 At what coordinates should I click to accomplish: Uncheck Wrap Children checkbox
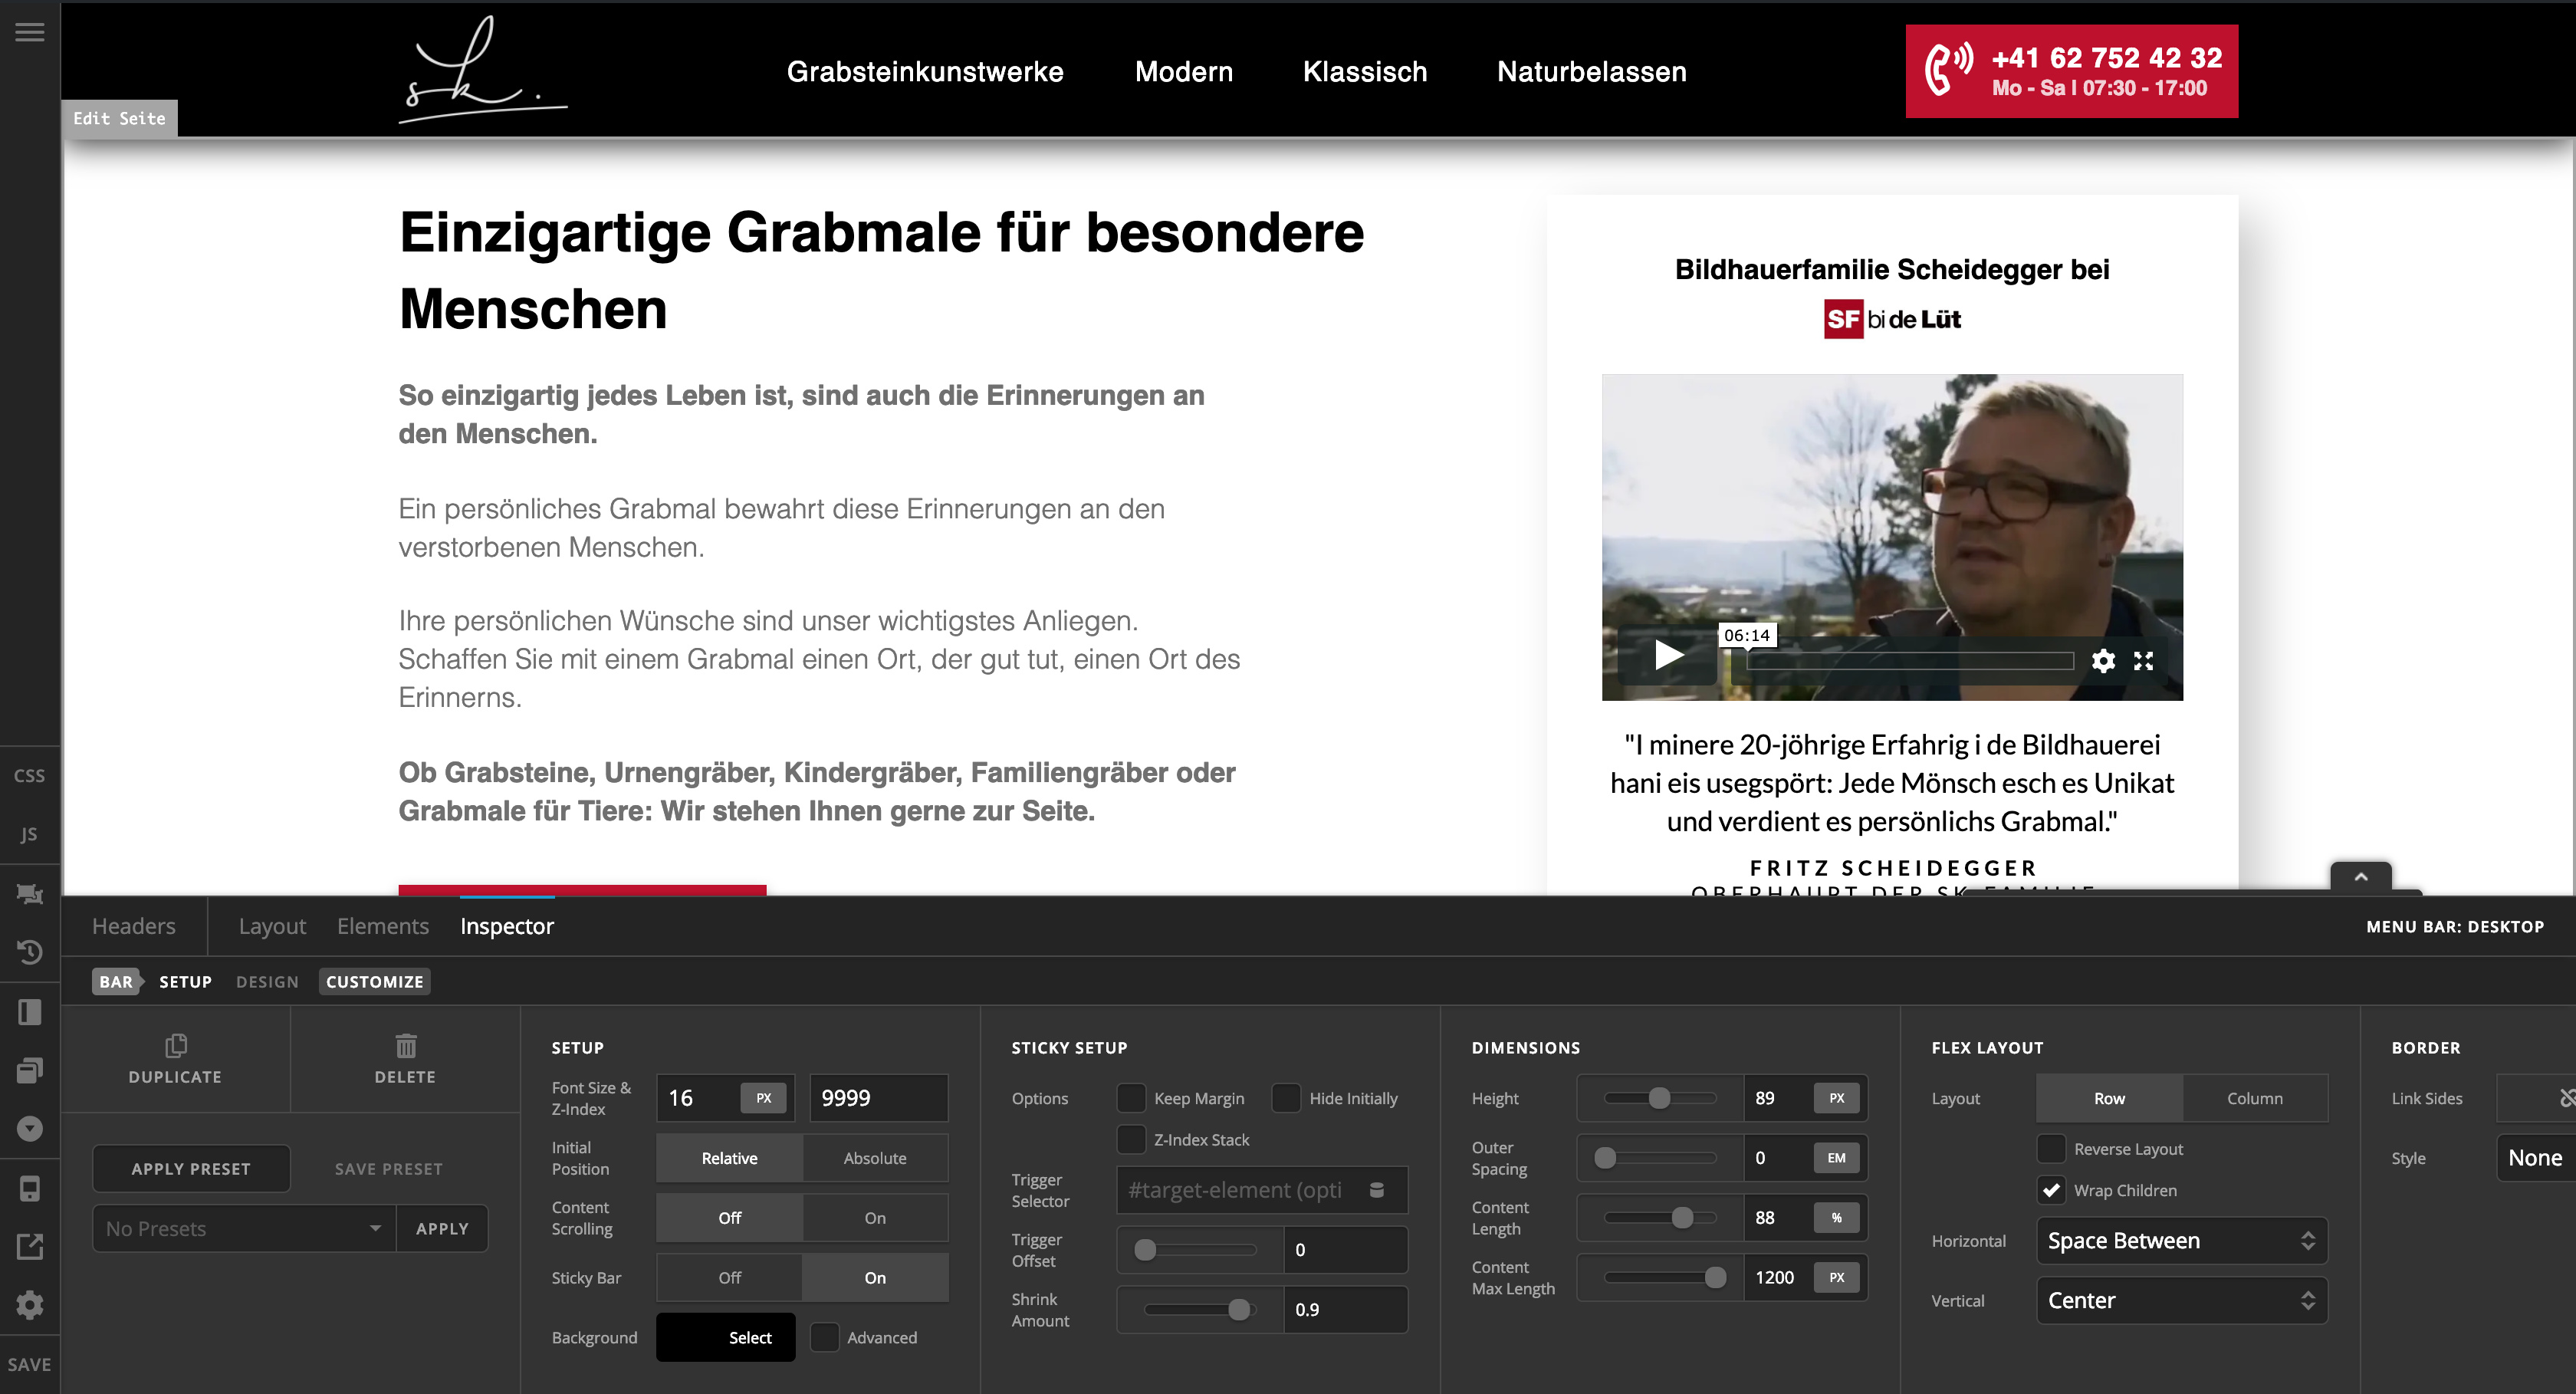click(x=2052, y=1190)
